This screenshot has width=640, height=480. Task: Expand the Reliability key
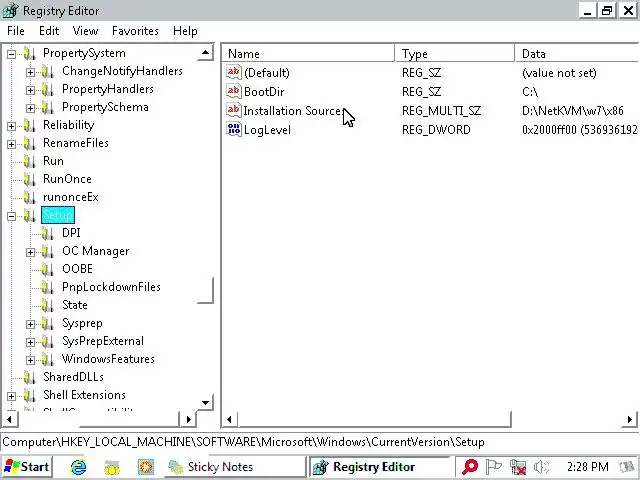12,126
